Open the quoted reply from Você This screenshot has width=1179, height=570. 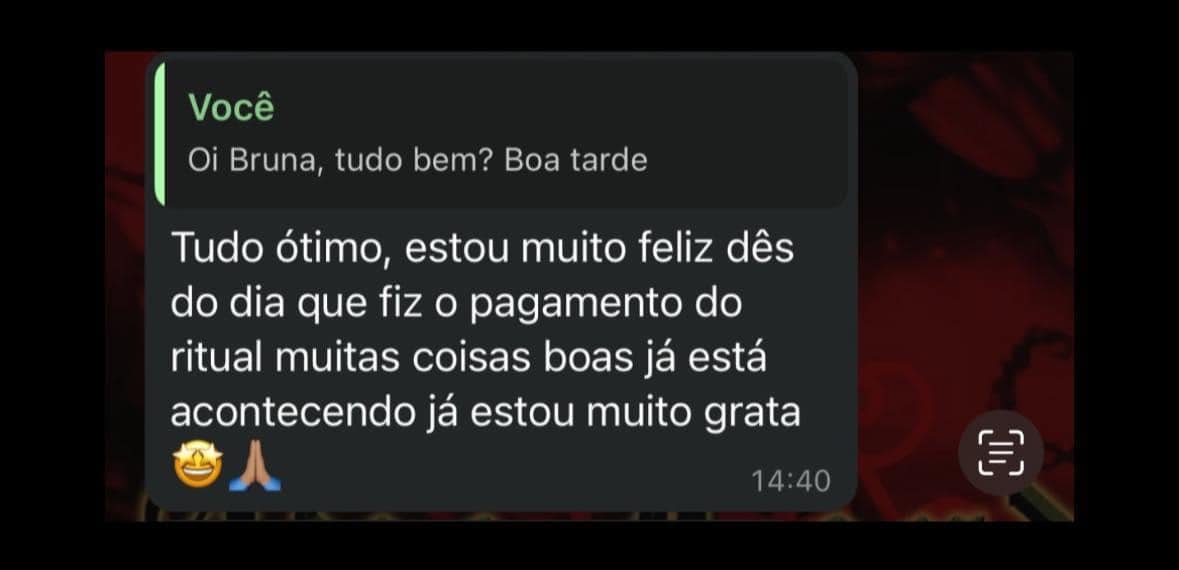[x=502, y=134]
